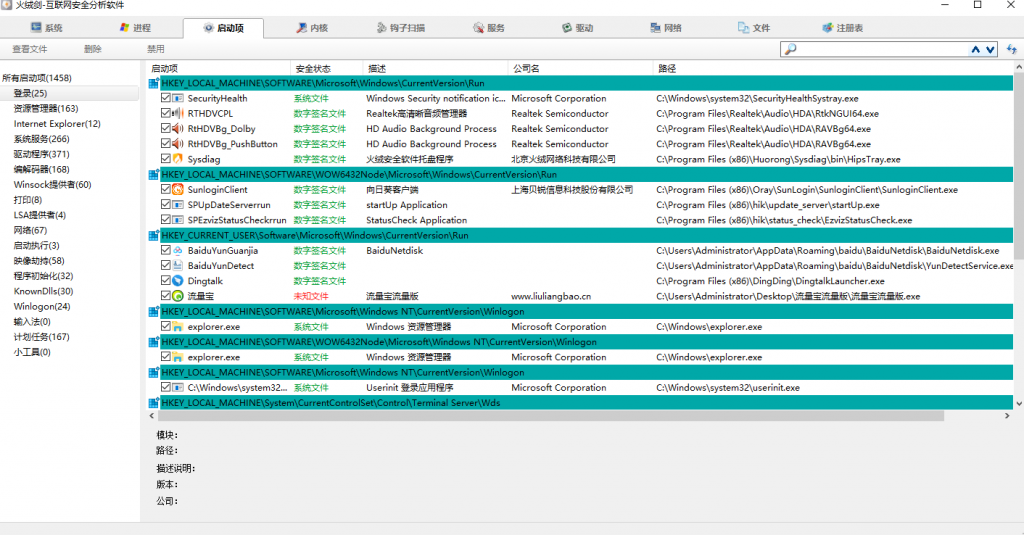The width and height of the screenshot is (1024, 535).
Task: Select the 启动项 tab
Action: tap(223, 27)
